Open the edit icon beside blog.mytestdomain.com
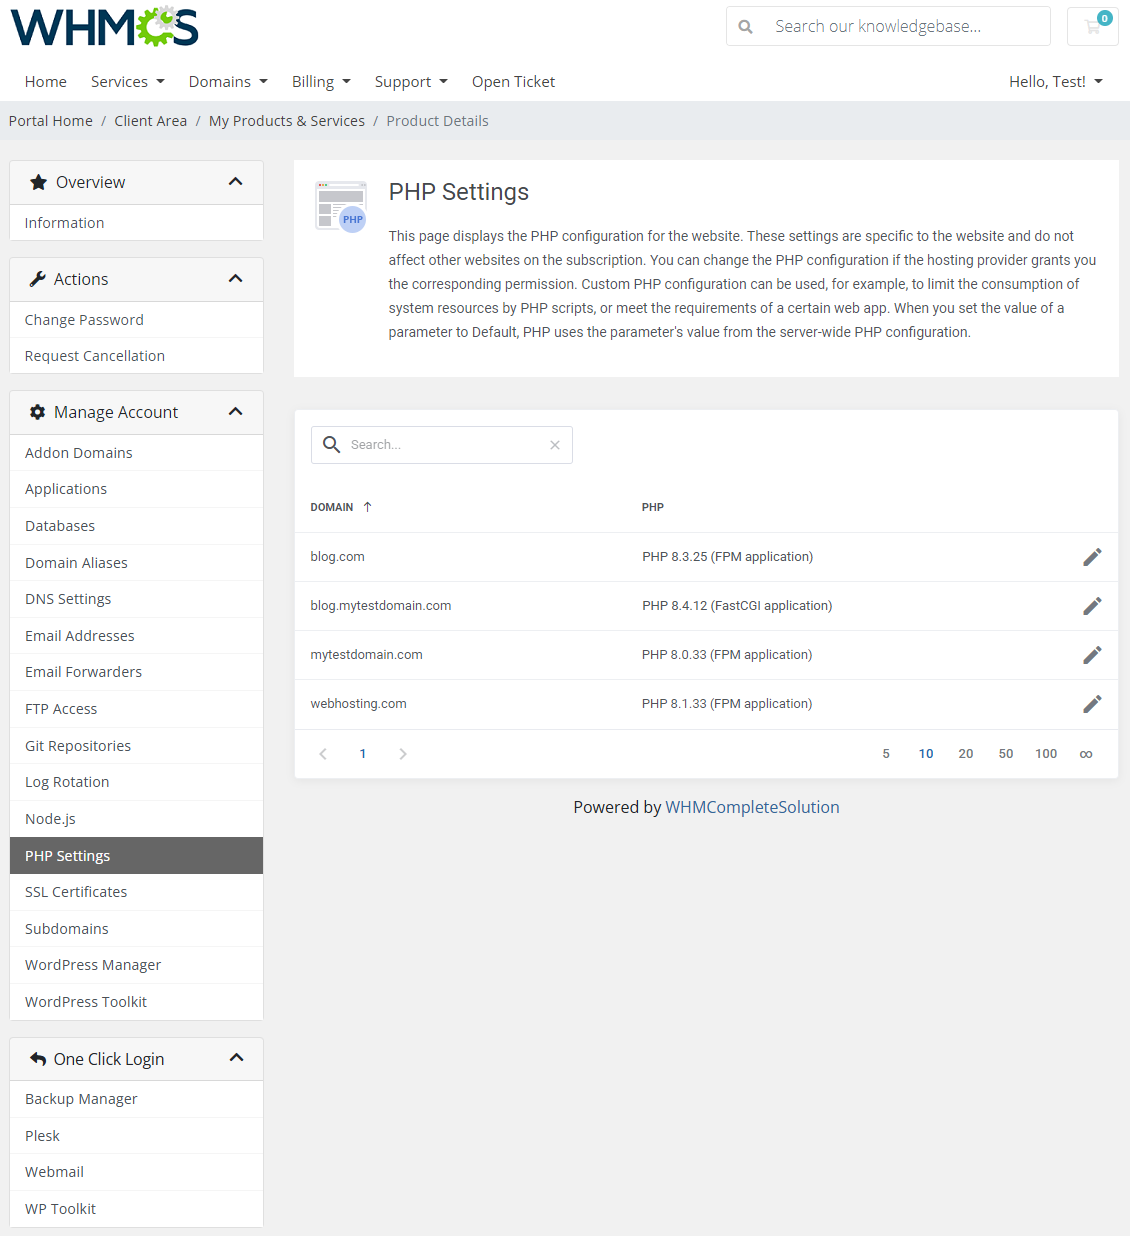The image size is (1130, 1236). click(x=1092, y=606)
